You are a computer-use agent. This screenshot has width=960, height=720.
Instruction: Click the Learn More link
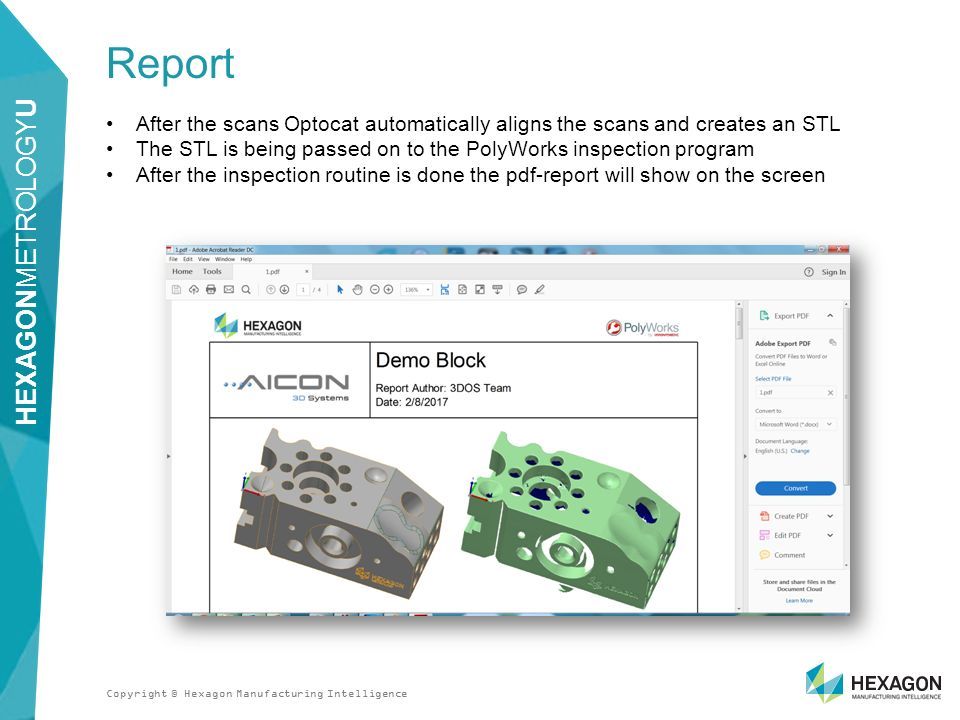click(799, 601)
